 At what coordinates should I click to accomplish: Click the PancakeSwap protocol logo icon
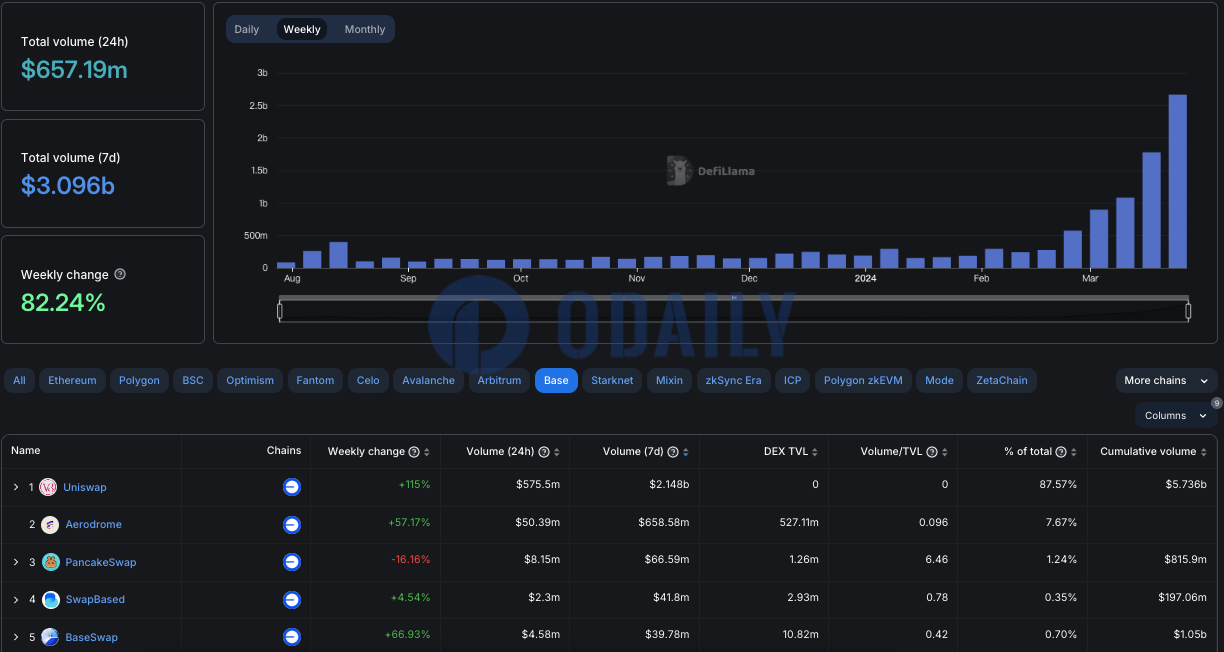coord(50,562)
